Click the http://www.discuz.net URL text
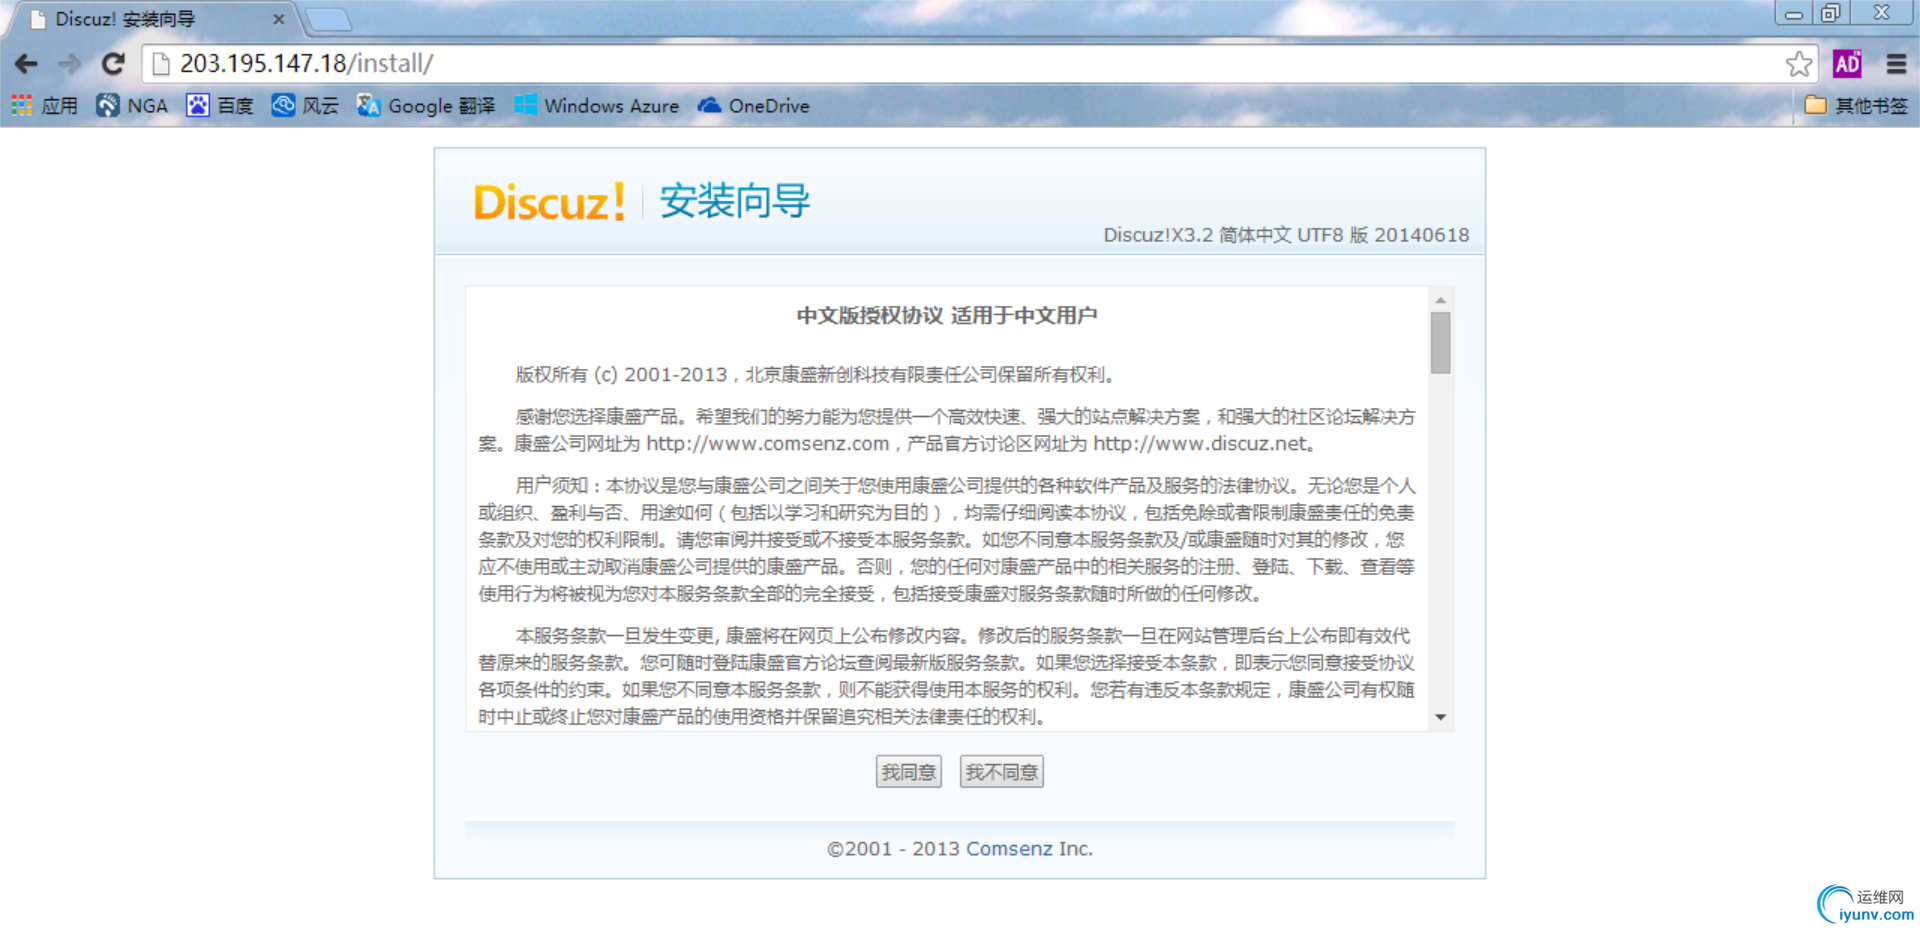This screenshot has width=1920, height=931. pos(1200,444)
